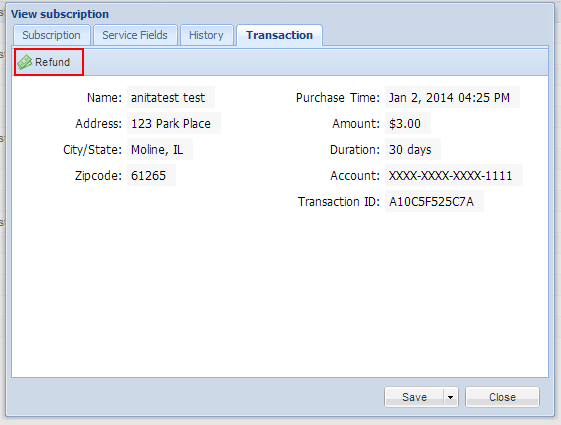Expand the Save button dropdown arrow
561x425 pixels.
point(450,397)
